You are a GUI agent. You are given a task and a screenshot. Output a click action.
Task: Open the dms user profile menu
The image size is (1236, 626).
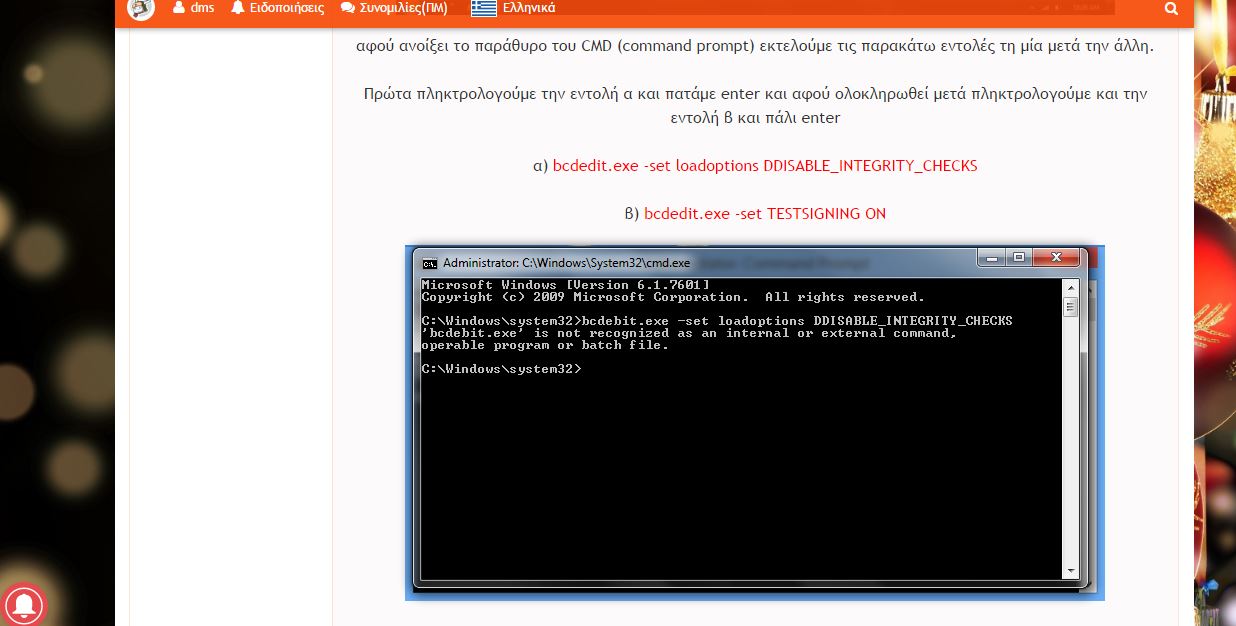194,8
